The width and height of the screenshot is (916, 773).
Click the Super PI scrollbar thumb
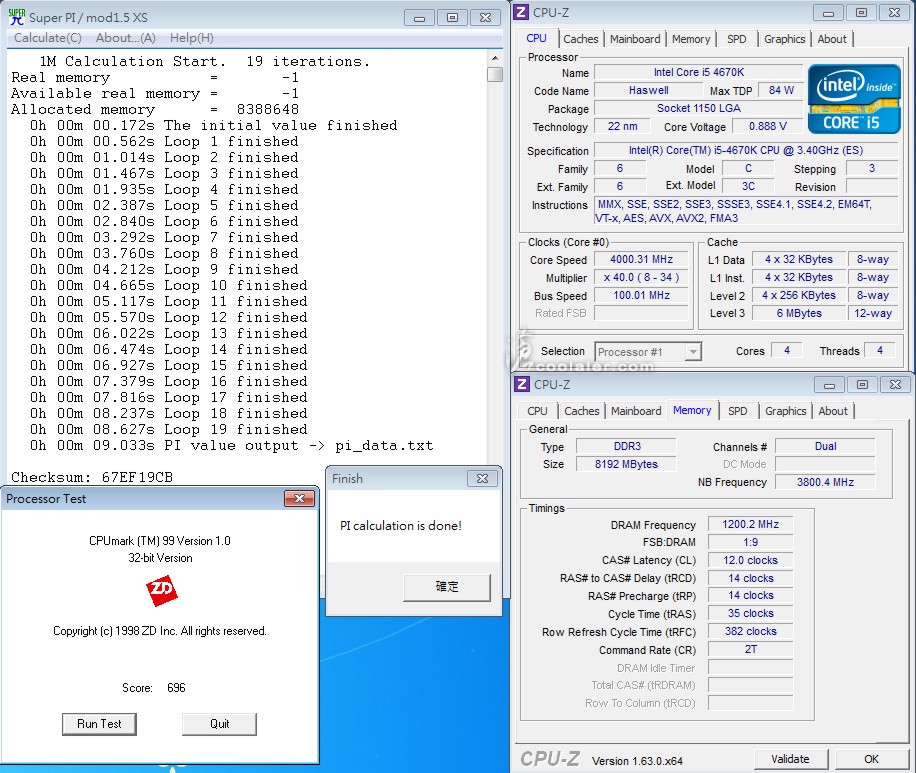pyautogui.click(x=495, y=74)
